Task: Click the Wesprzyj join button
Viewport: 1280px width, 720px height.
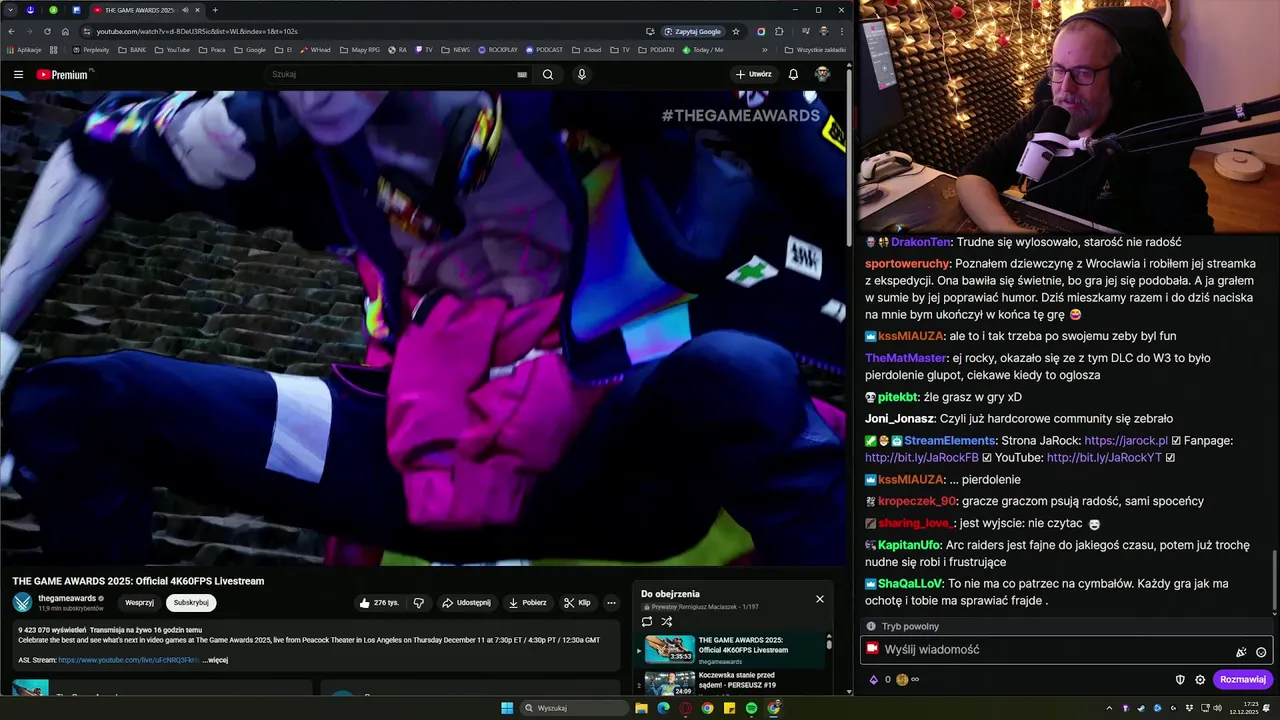Action: click(140, 603)
